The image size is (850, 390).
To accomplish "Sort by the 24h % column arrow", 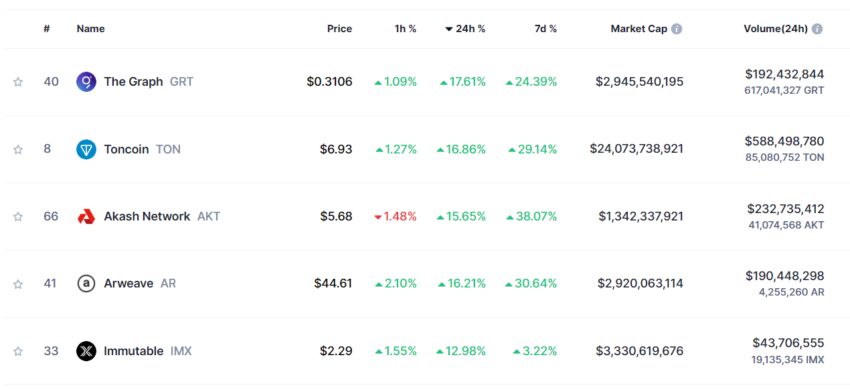I will click(x=449, y=29).
